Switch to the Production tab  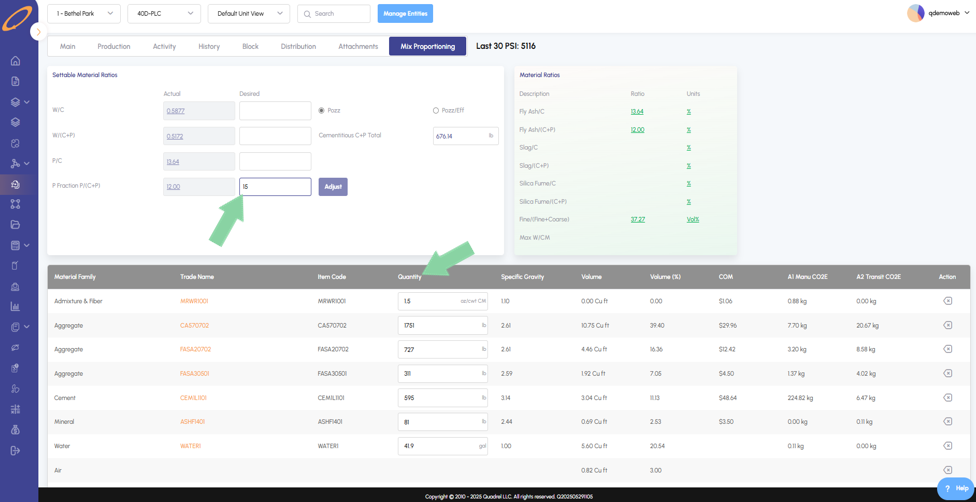114,46
